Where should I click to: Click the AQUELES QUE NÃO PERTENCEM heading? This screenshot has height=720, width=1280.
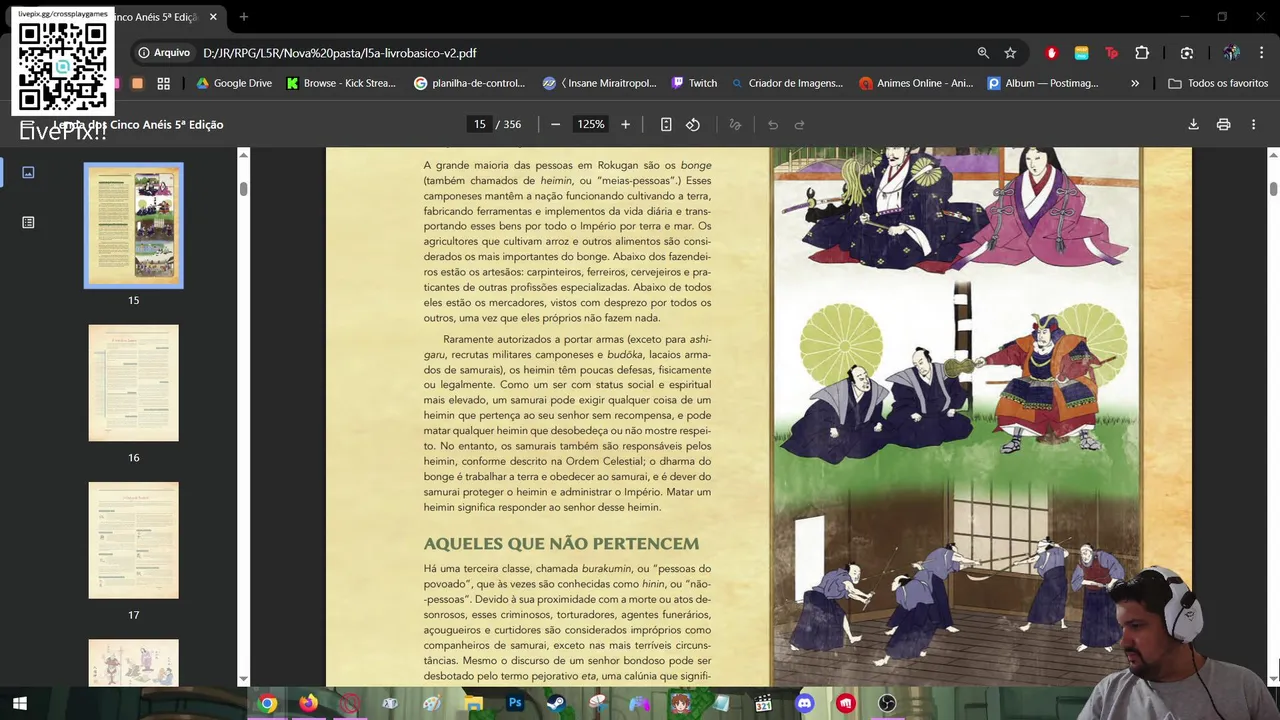[561, 544]
